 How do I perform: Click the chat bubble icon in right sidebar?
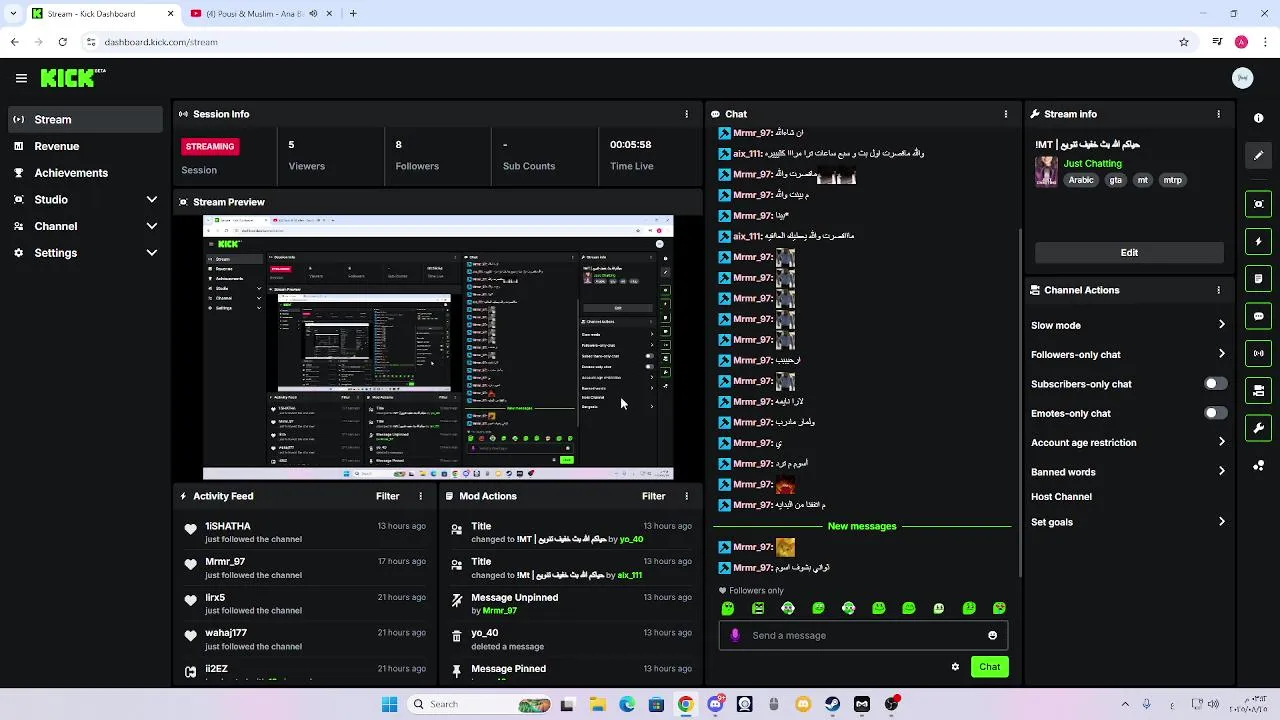(x=1258, y=316)
